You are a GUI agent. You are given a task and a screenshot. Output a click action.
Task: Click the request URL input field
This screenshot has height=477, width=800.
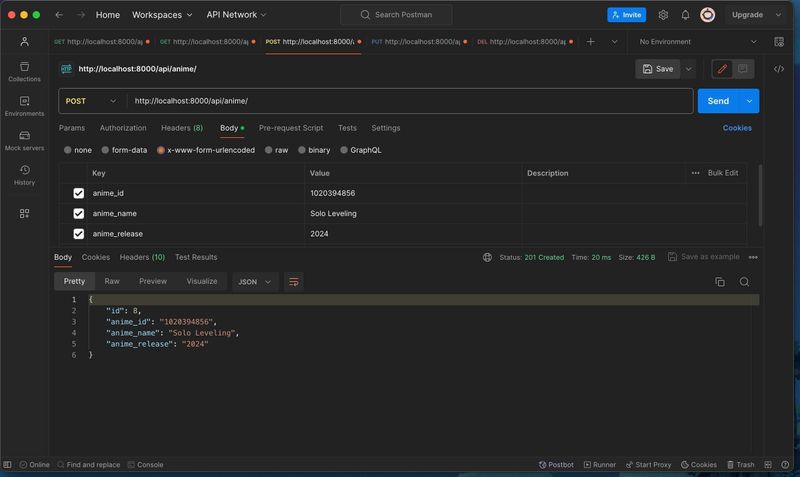tap(410, 101)
